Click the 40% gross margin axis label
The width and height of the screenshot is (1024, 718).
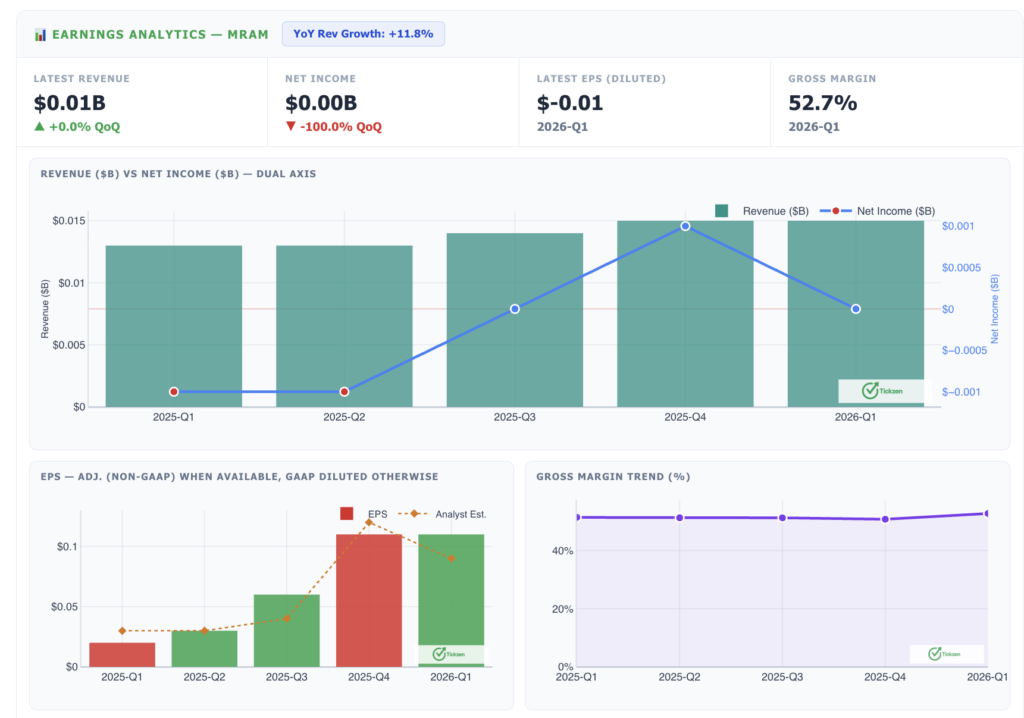(x=562, y=551)
